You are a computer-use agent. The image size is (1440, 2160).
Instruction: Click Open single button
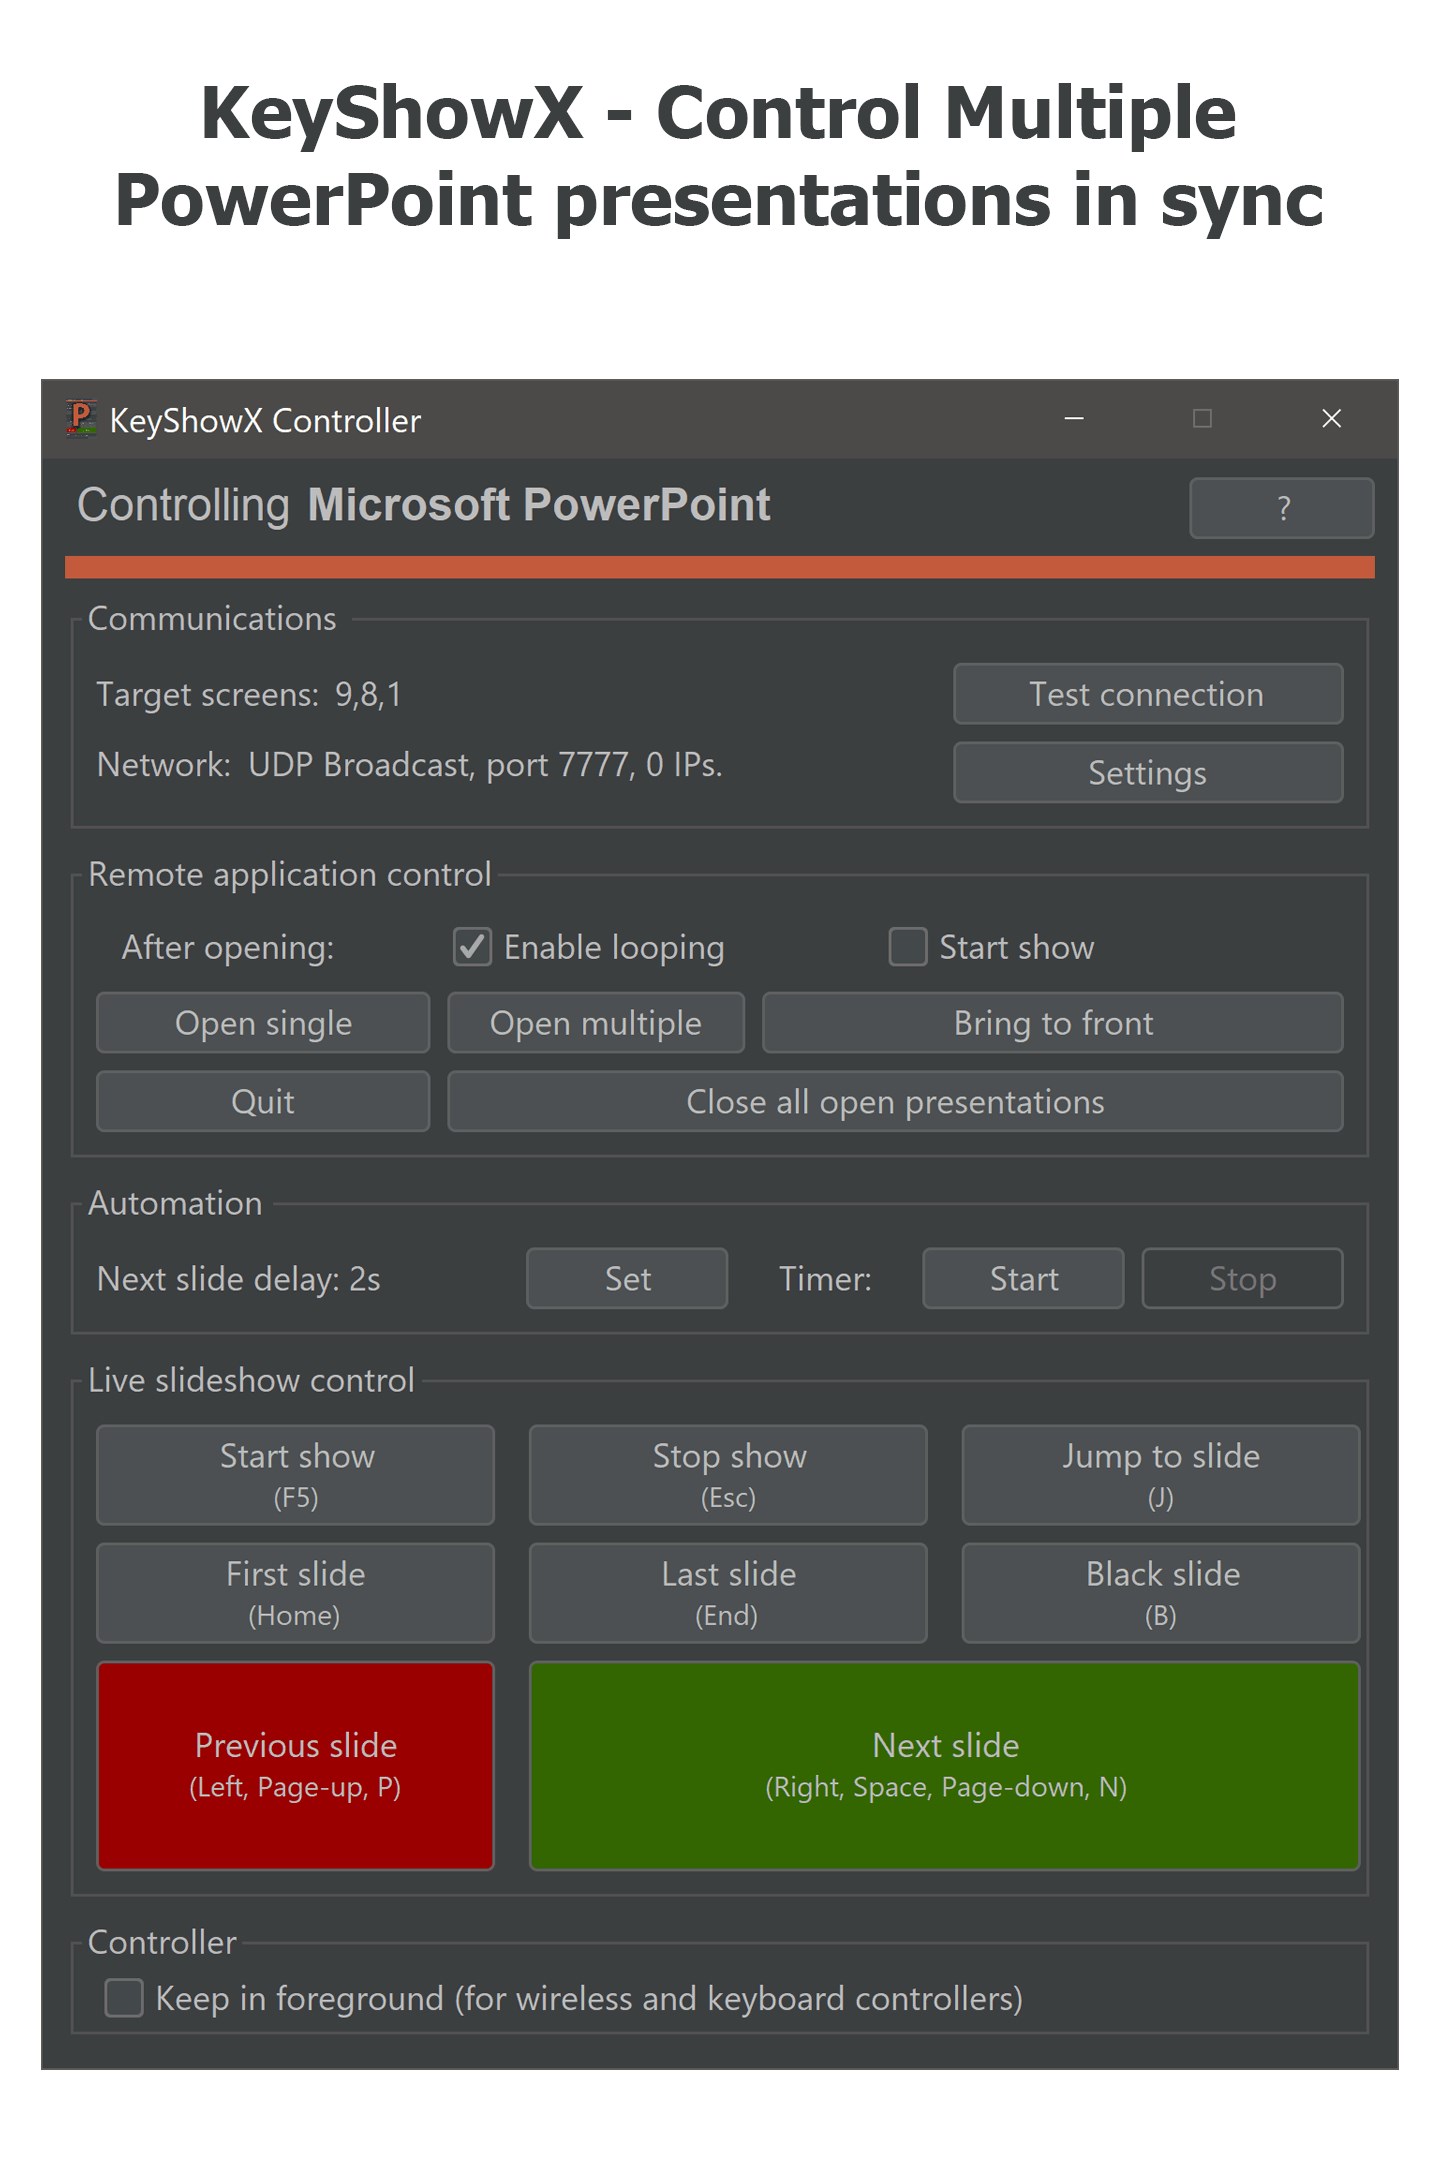tap(263, 1023)
